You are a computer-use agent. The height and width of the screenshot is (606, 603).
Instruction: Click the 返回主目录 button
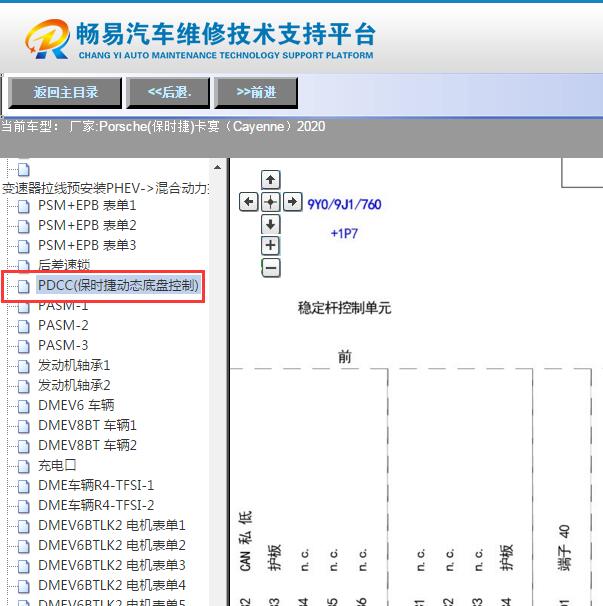[x=65, y=92]
